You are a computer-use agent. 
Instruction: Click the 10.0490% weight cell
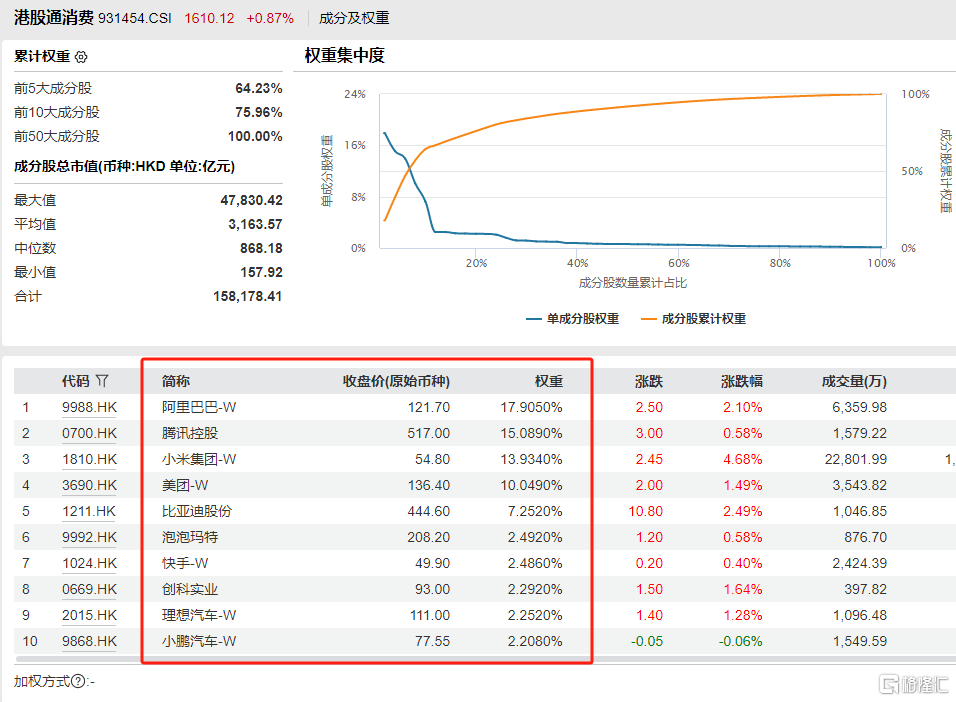click(532, 485)
